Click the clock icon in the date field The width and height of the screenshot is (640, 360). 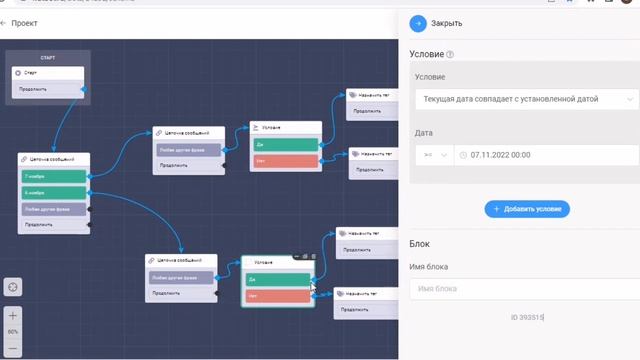[463, 155]
